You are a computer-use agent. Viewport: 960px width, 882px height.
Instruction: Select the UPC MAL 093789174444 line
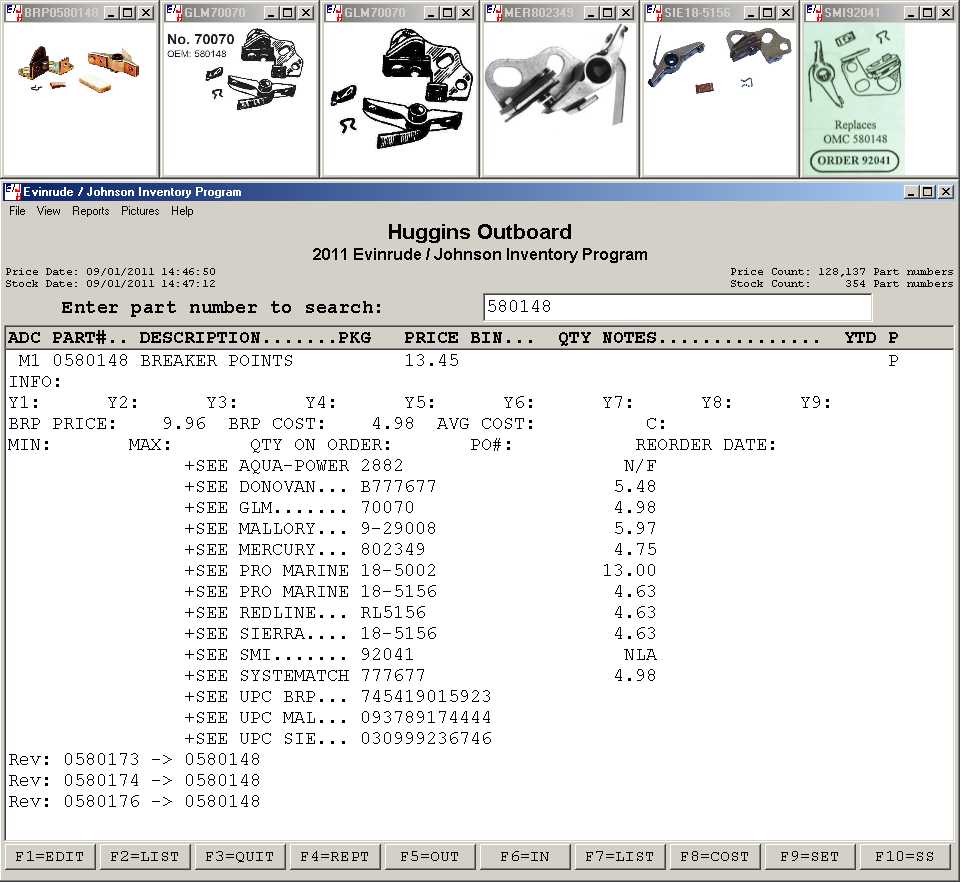pos(338,717)
